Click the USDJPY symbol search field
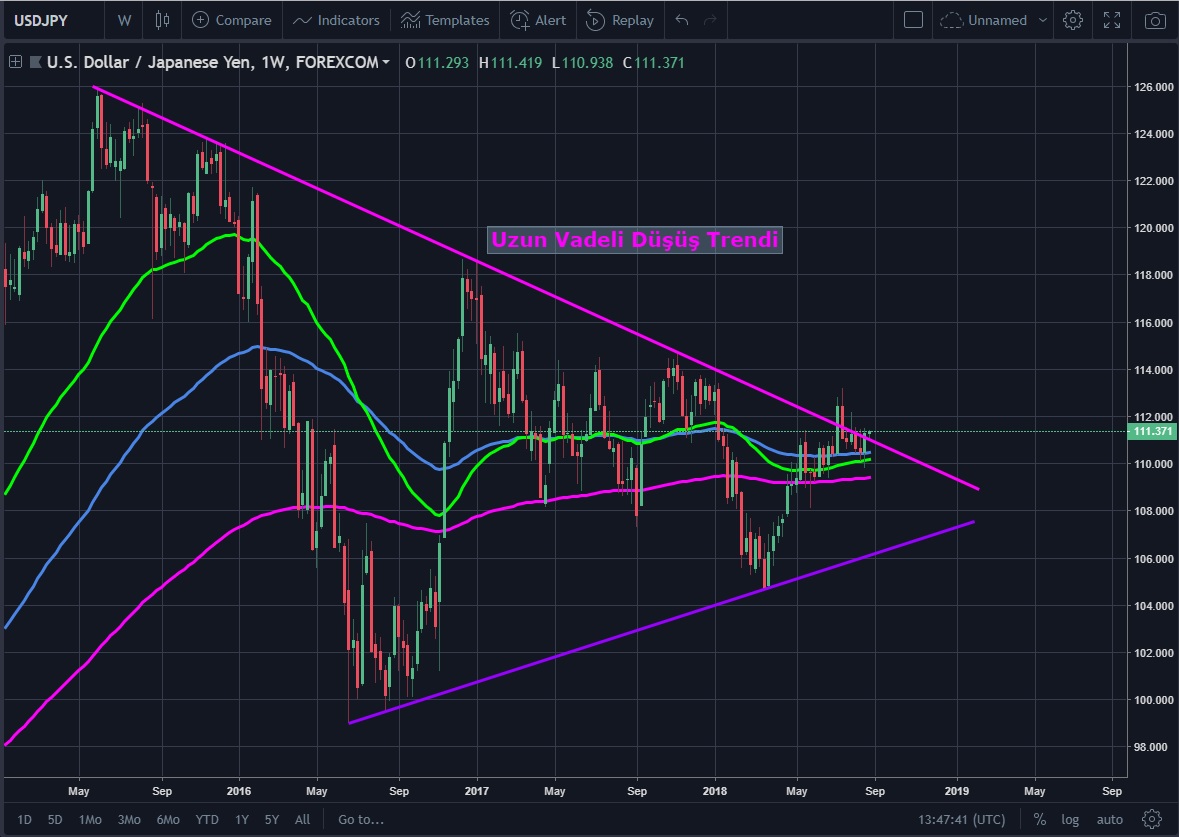Viewport: 1179px width, 837px height. tap(50, 20)
